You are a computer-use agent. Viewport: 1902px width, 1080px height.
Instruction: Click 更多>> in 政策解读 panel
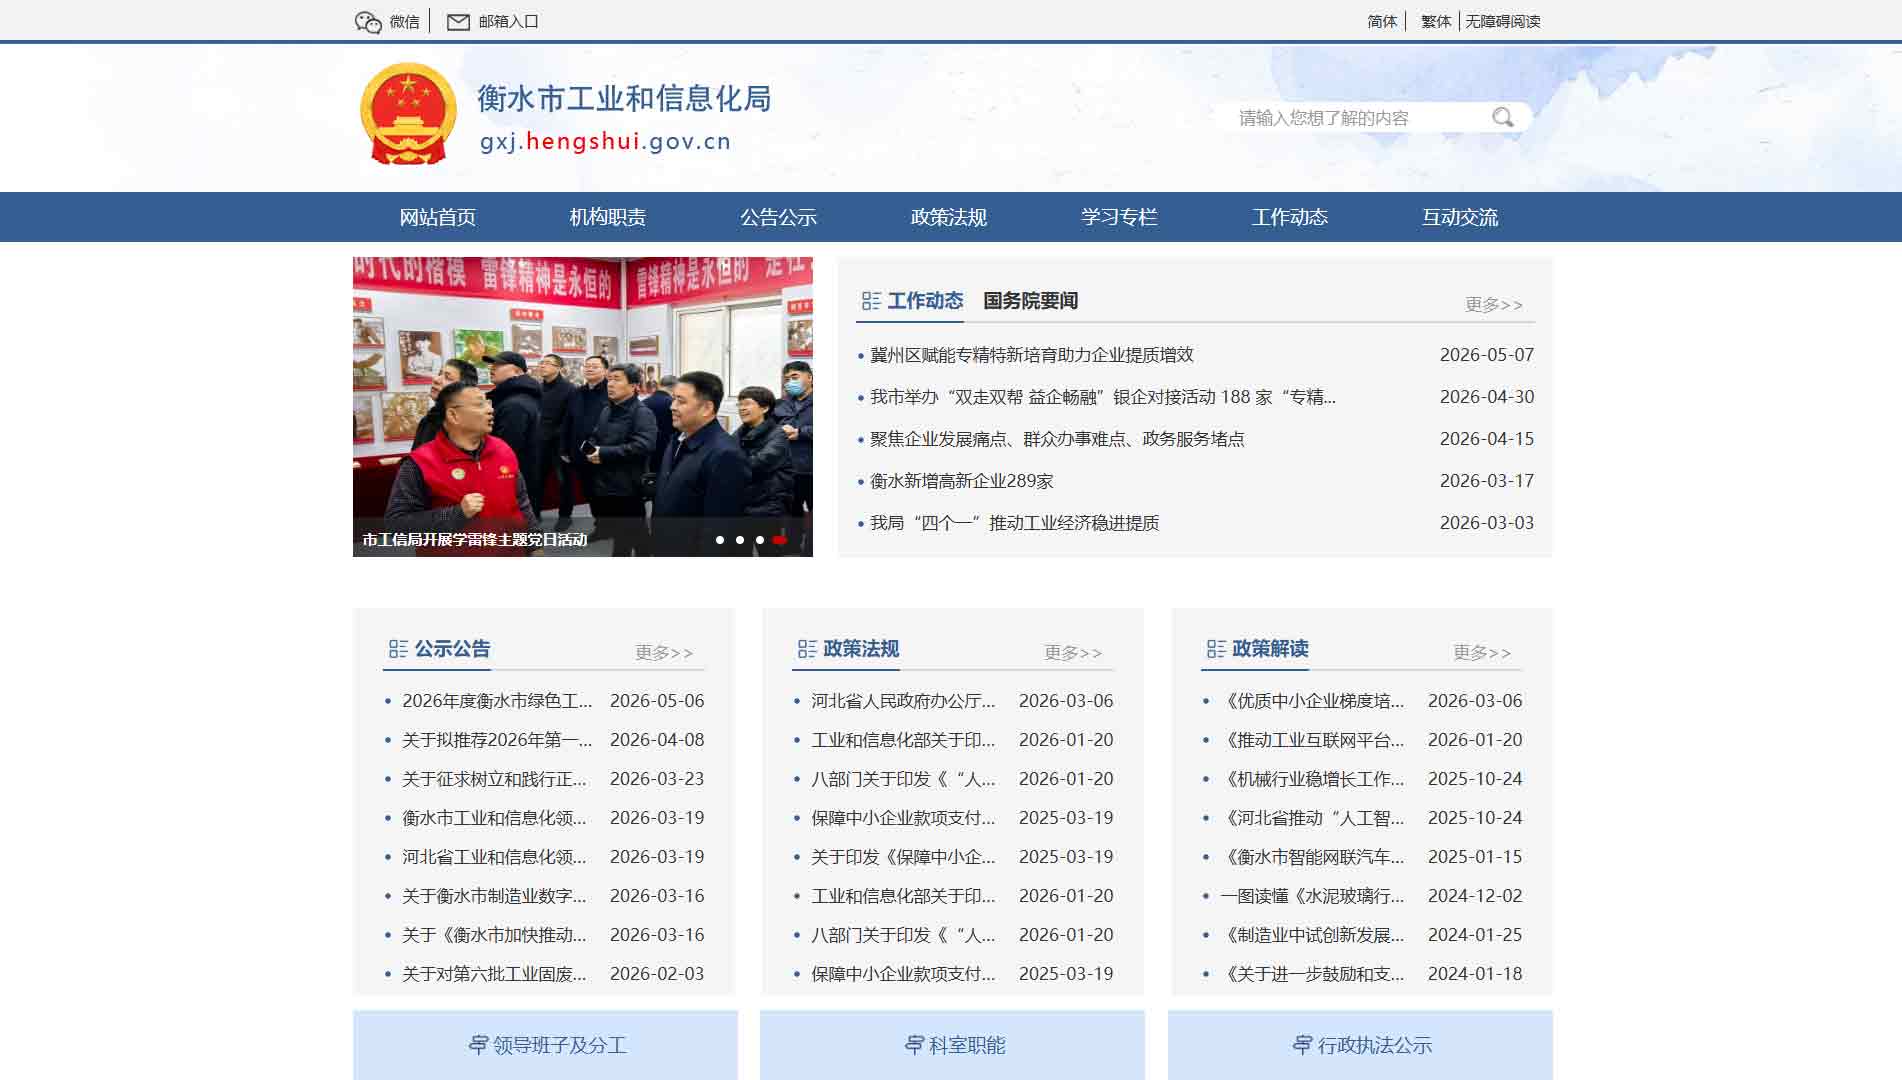(x=1482, y=652)
